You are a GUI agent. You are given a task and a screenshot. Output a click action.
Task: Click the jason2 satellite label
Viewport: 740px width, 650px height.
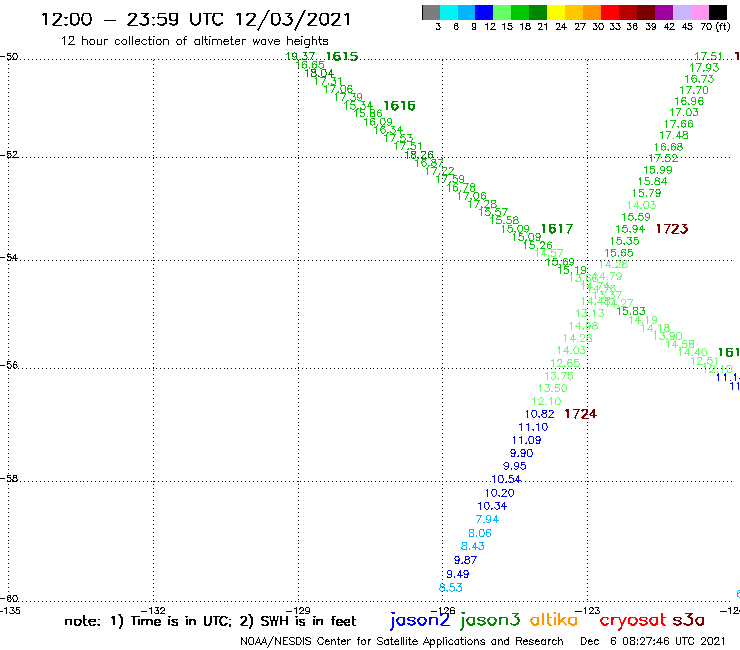420,621
